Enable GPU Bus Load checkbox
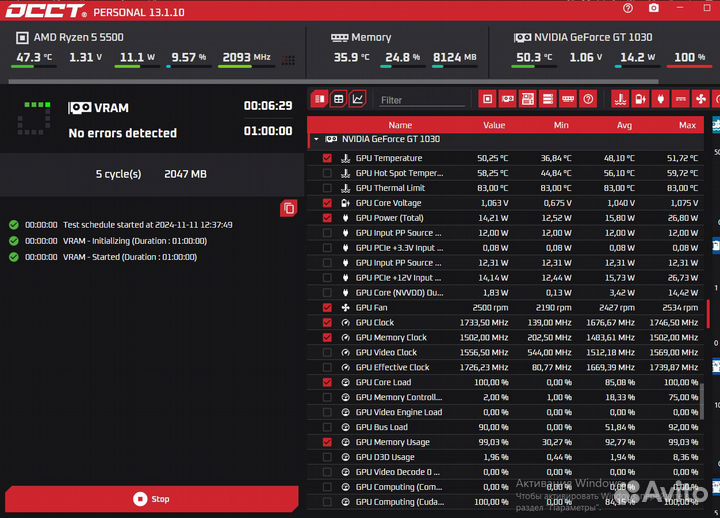The height and width of the screenshot is (518, 720). [x=327, y=427]
